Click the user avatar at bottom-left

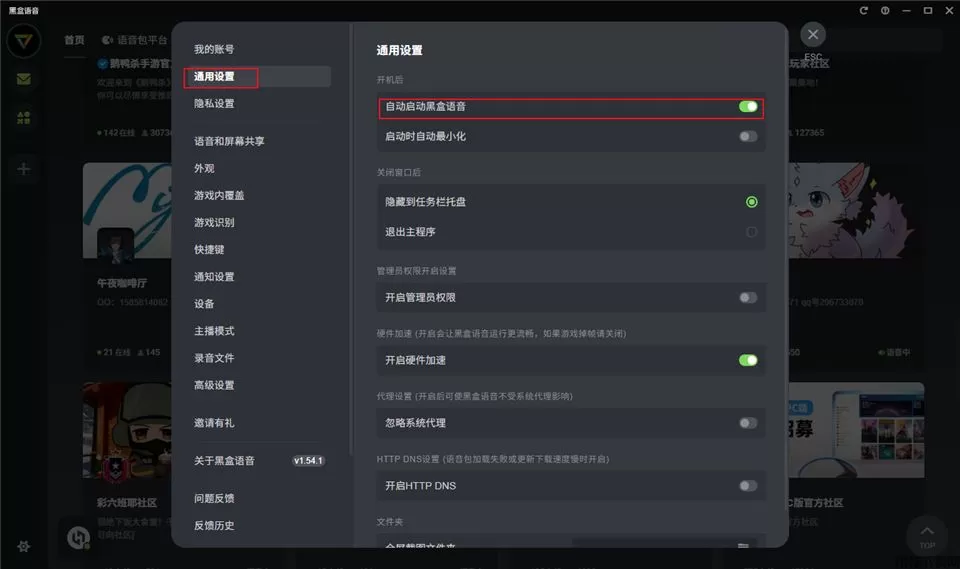(x=78, y=537)
